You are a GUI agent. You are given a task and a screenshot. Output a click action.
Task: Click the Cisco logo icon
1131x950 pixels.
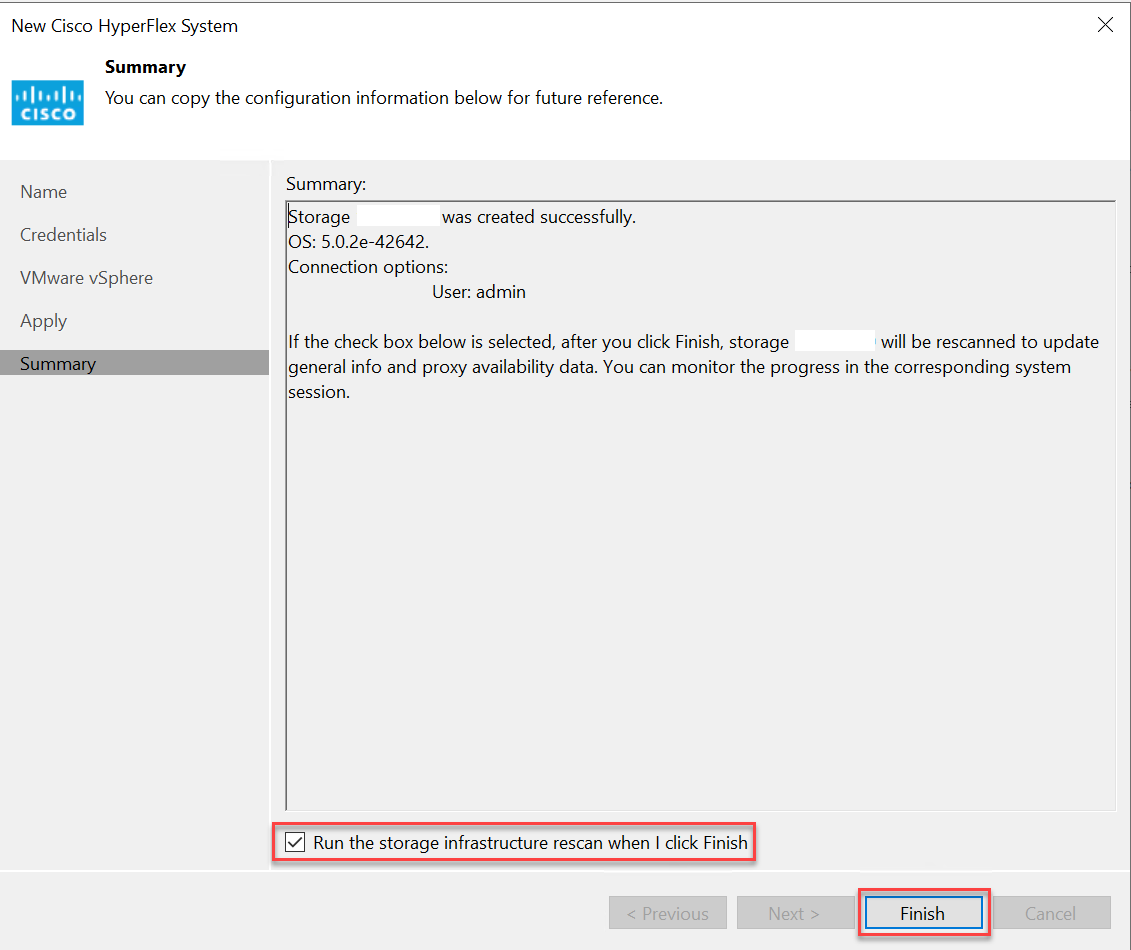coord(47,102)
